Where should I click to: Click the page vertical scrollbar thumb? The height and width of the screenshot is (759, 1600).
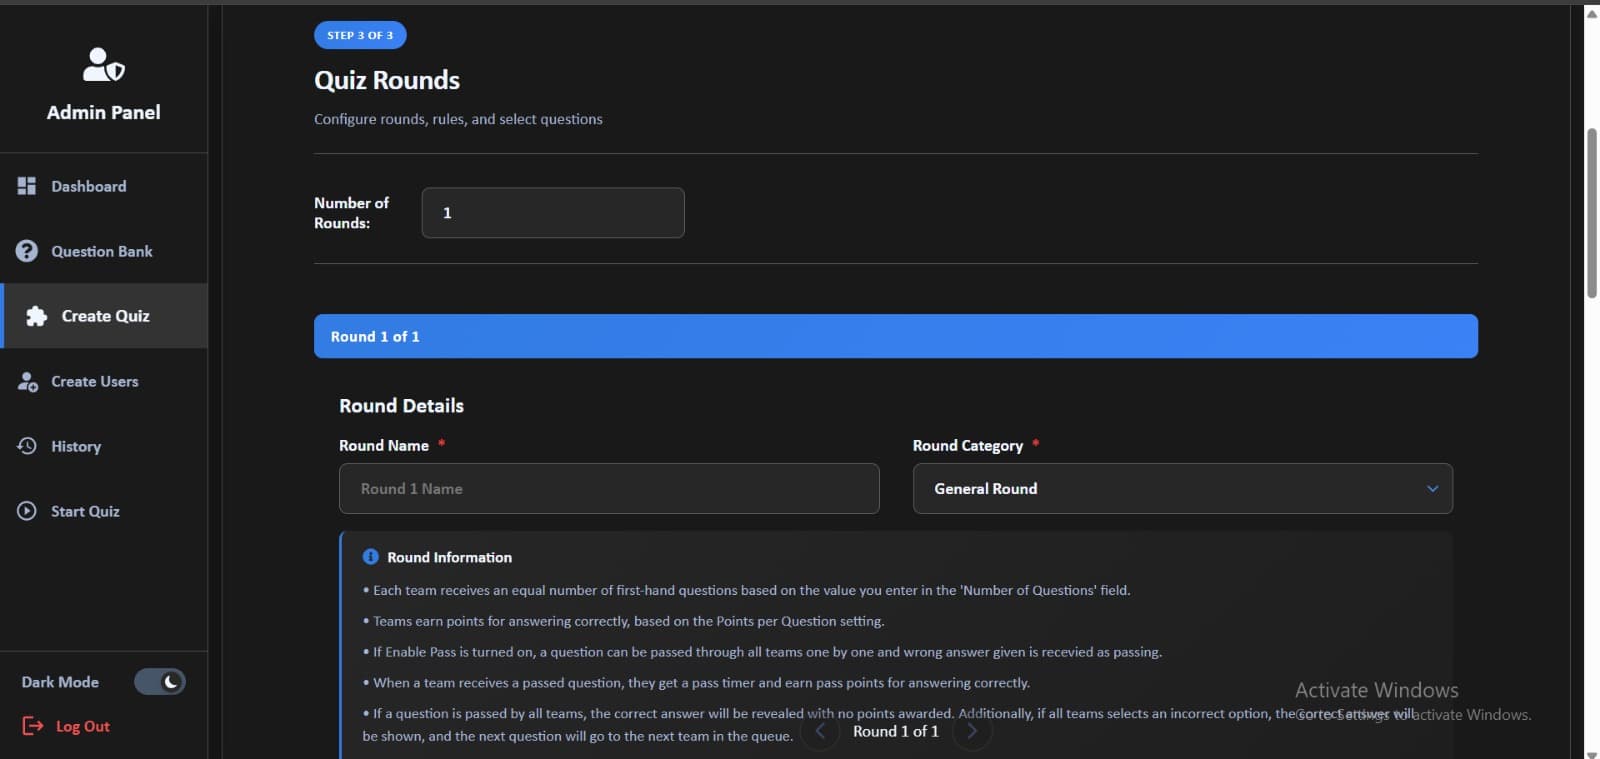1591,212
